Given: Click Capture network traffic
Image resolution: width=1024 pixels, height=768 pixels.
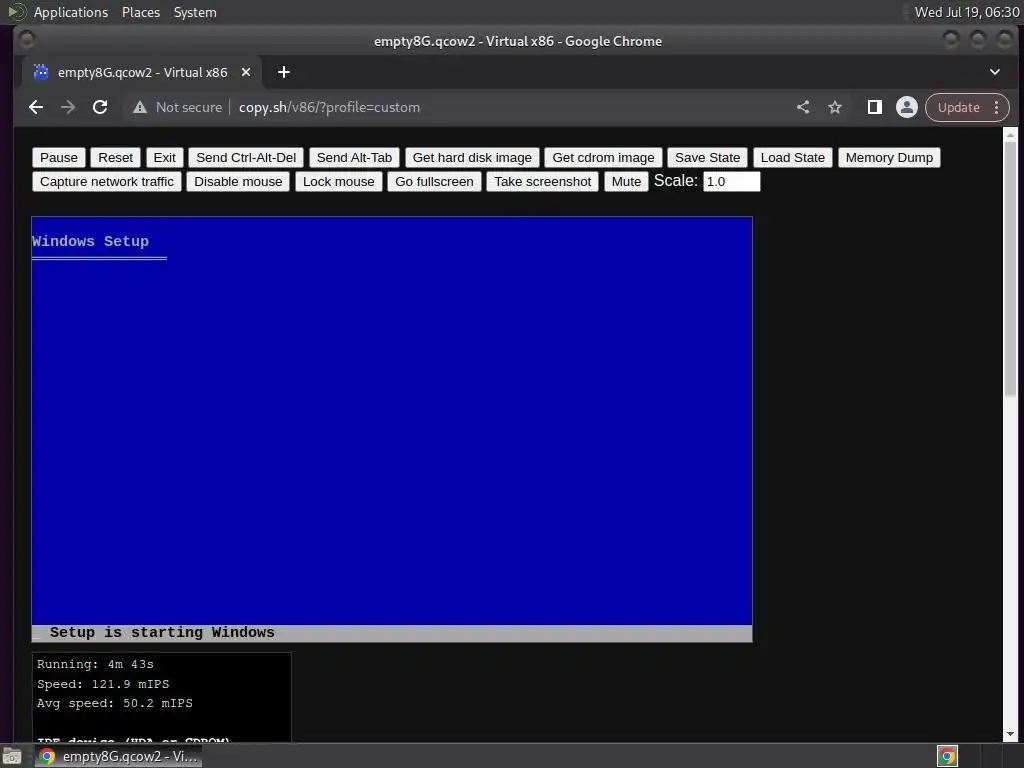Looking at the screenshot, I should pos(107,182).
